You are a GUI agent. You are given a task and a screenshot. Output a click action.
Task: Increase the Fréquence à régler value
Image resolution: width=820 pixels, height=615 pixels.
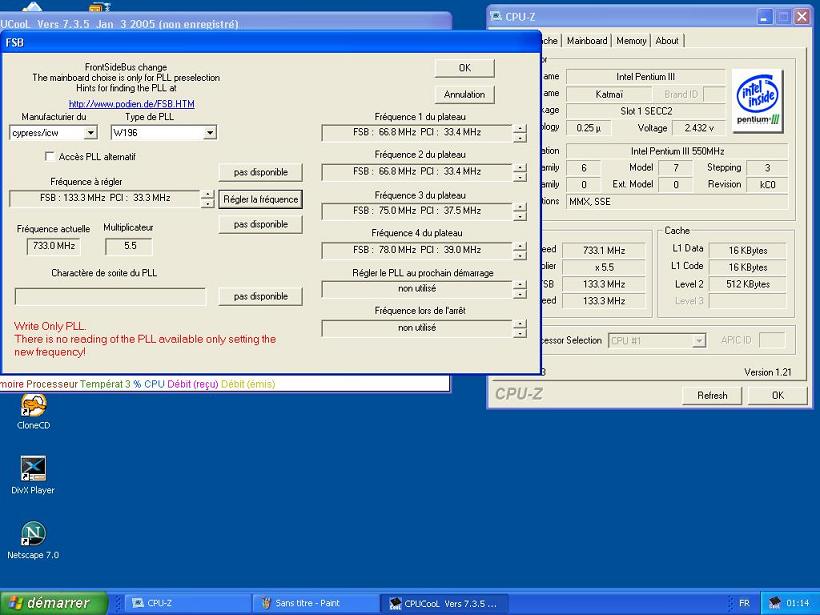(208, 194)
